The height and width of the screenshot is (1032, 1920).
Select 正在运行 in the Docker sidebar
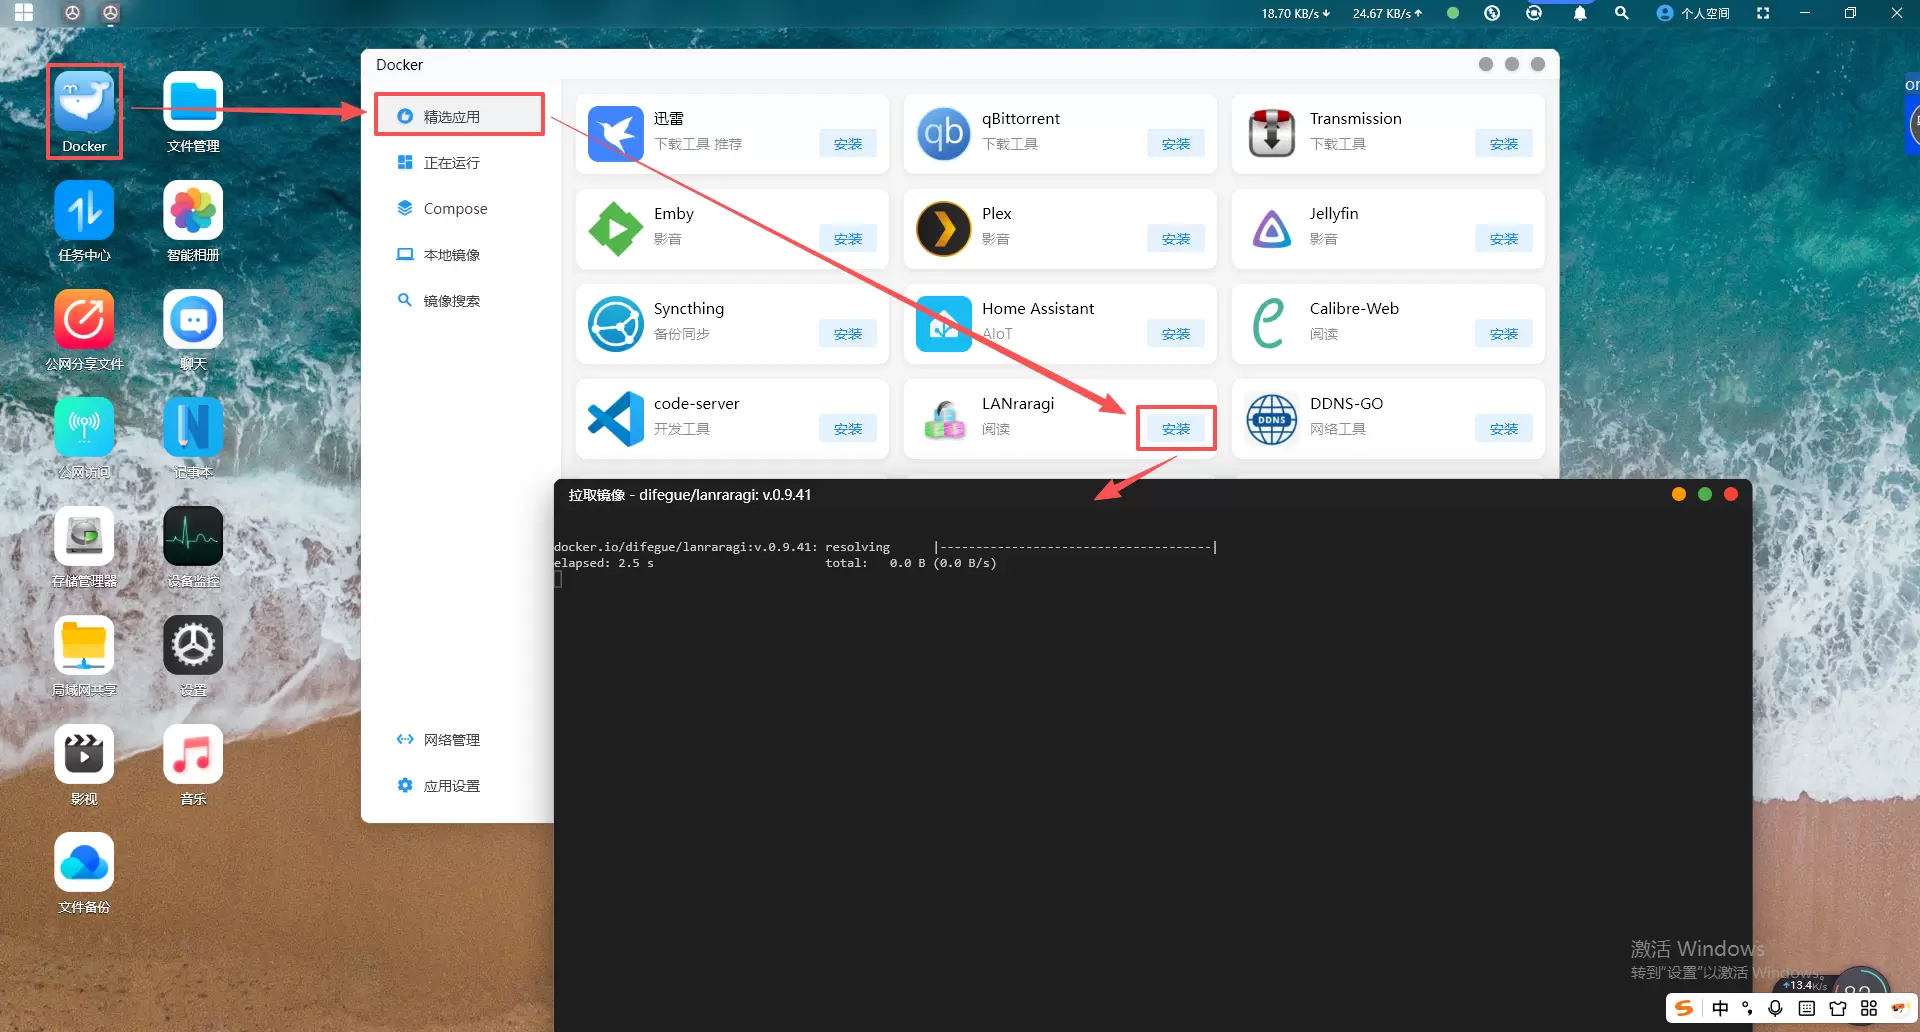coord(451,163)
